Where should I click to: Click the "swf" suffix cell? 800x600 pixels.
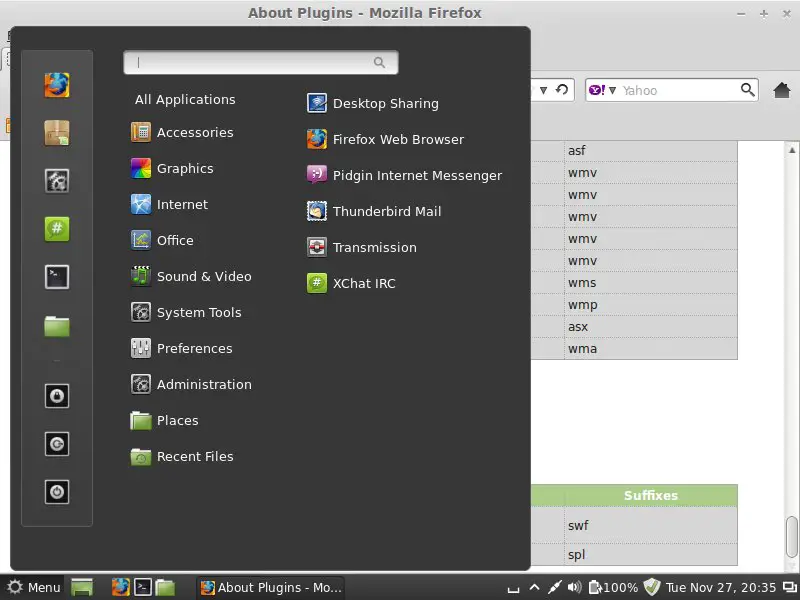point(651,525)
